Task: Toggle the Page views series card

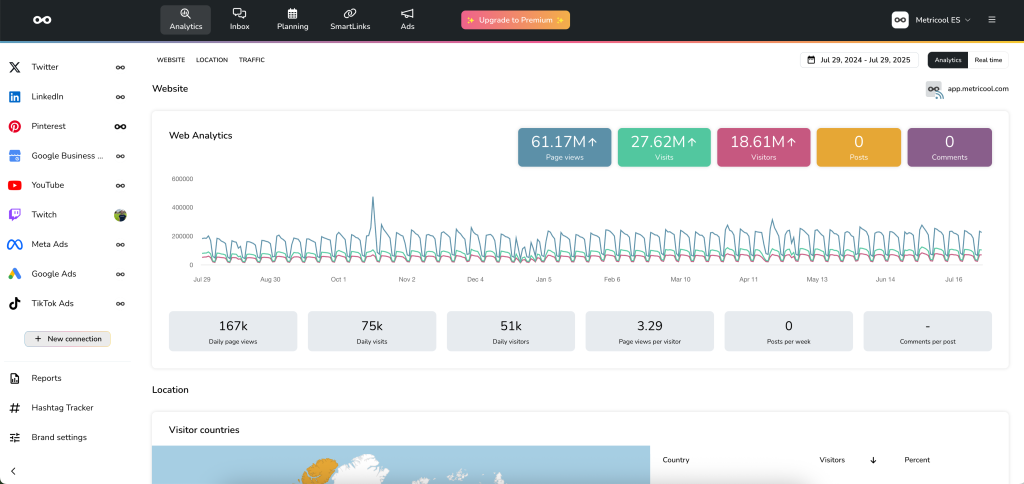Action: tap(564, 147)
